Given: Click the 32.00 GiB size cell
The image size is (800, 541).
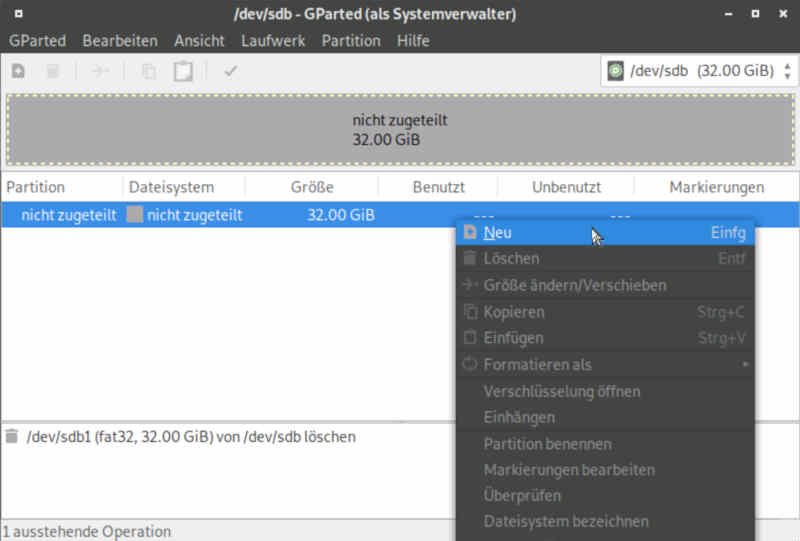Looking at the screenshot, I should 341,215.
